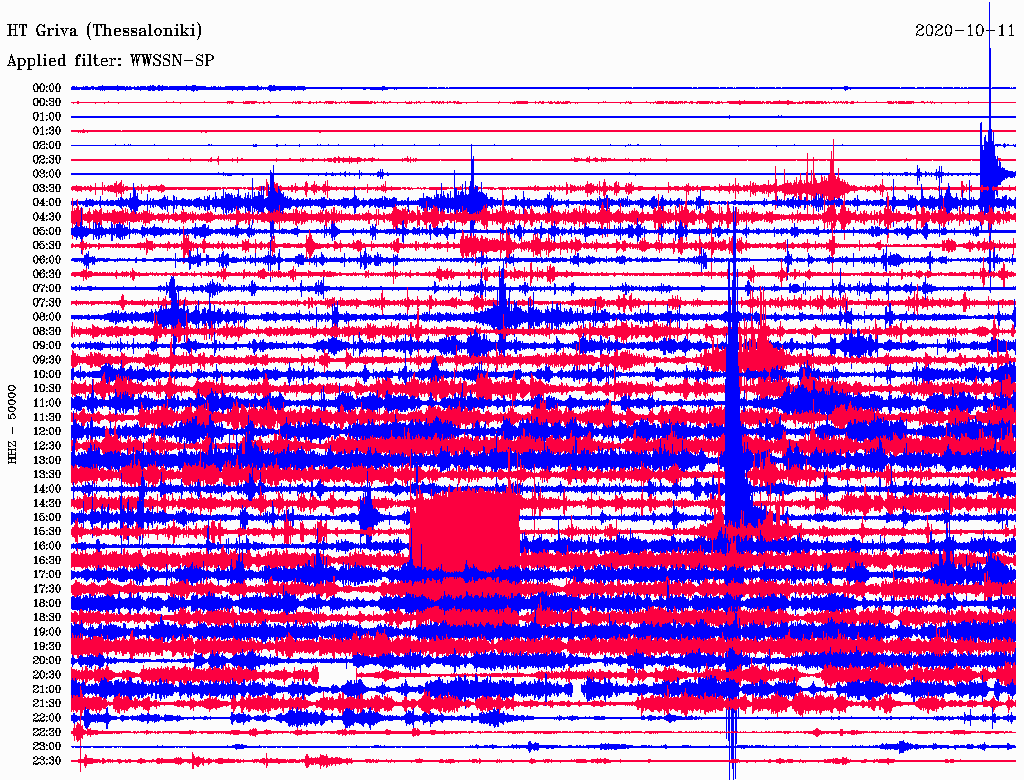The width and height of the screenshot is (1024, 780).
Task: Select the 21:30 time label
Action: [x=47, y=704]
